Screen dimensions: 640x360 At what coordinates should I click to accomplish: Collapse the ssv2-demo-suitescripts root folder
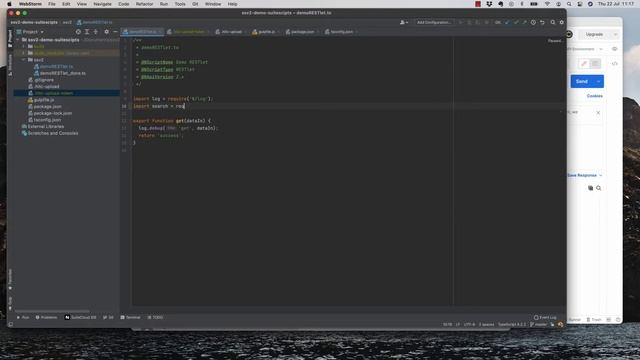(x=18, y=40)
